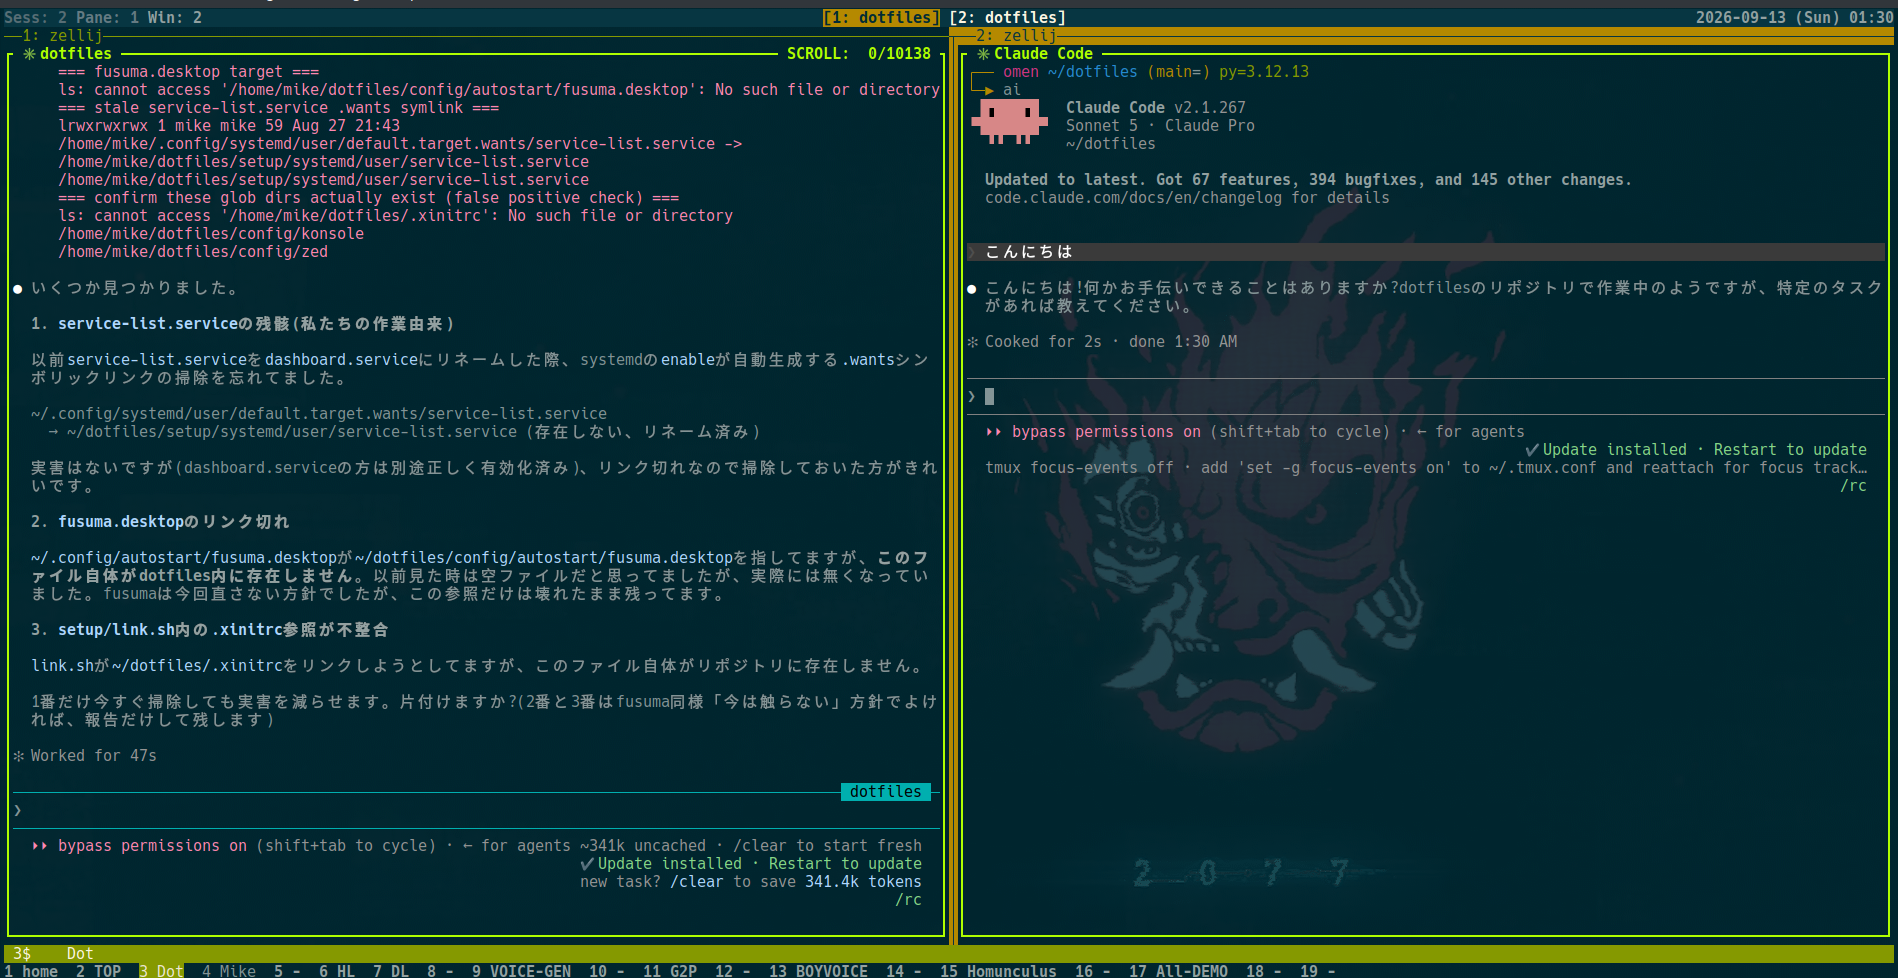Screen dimensions: 1898x978
Task: Click the prompt chevron in the right Claude Code pane
Action: [x=972, y=396]
